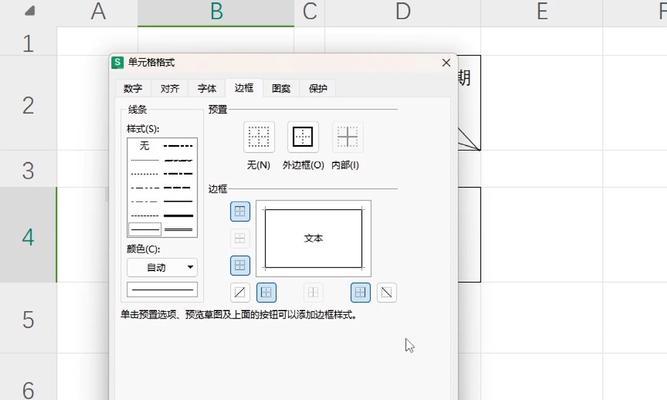Toggle the diagonal up border button
This screenshot has height=400, width=667.
pyautogui.click(x=240, y=292)
